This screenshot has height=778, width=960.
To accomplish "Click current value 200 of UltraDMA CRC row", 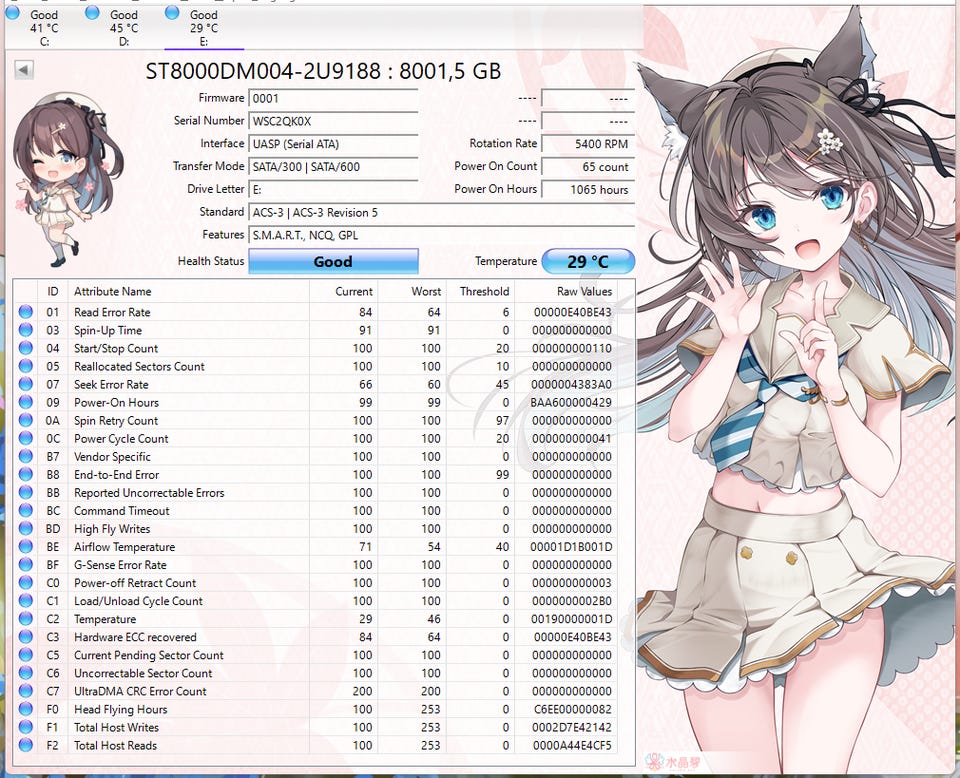I will click(362, 691).
